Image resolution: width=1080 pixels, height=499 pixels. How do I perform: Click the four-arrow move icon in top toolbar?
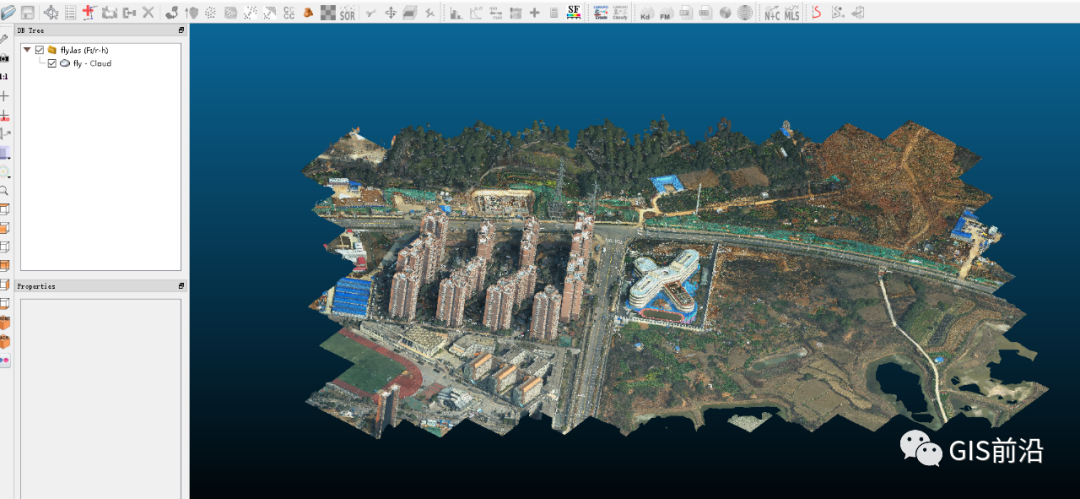pyautogui.click(x=391, y=12)
